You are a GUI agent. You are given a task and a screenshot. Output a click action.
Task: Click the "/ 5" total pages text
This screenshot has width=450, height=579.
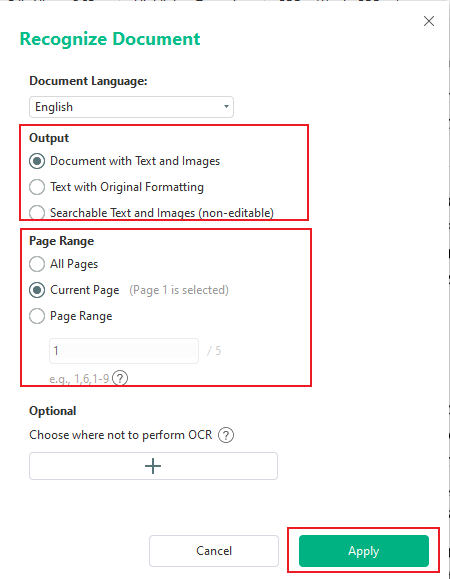(x=214, y=351)
